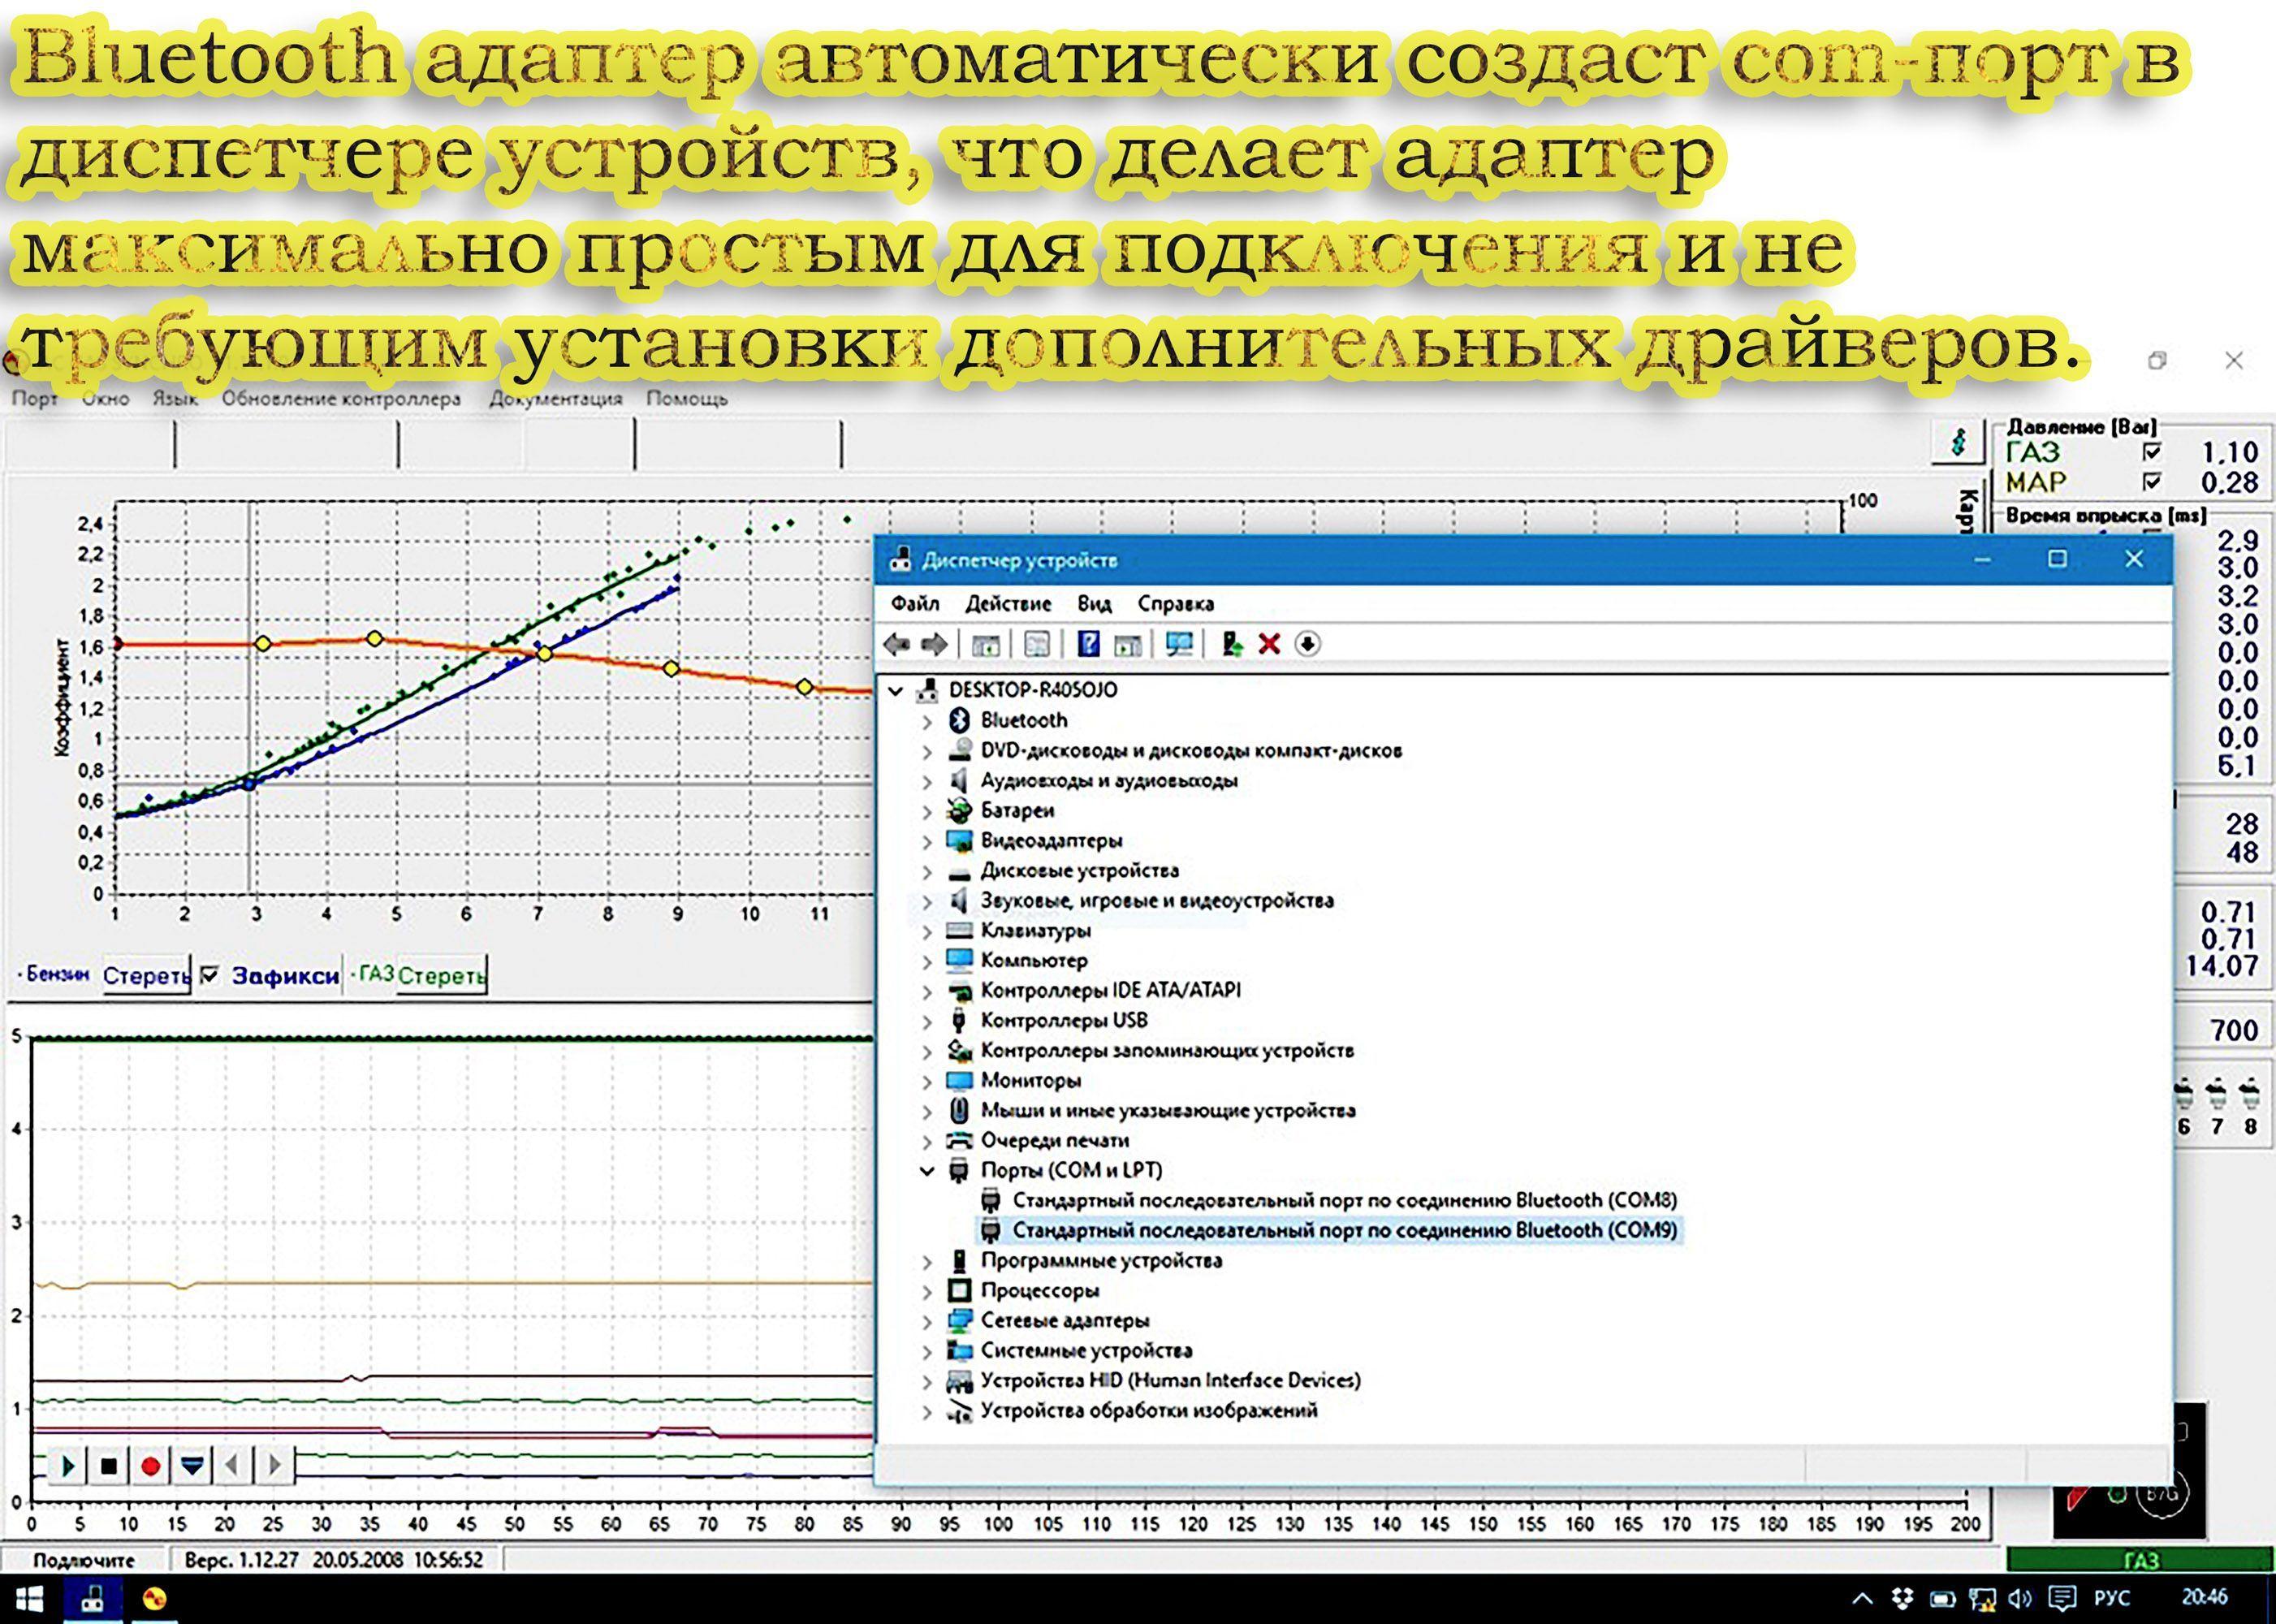This screenshot has height=1624, width=2276.
Task: Collapse the DESKTOP-R40SOJO root node
Action: [896, 690]
